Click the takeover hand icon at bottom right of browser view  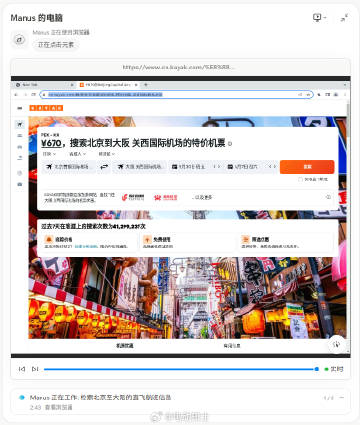(x=337, y=345)
